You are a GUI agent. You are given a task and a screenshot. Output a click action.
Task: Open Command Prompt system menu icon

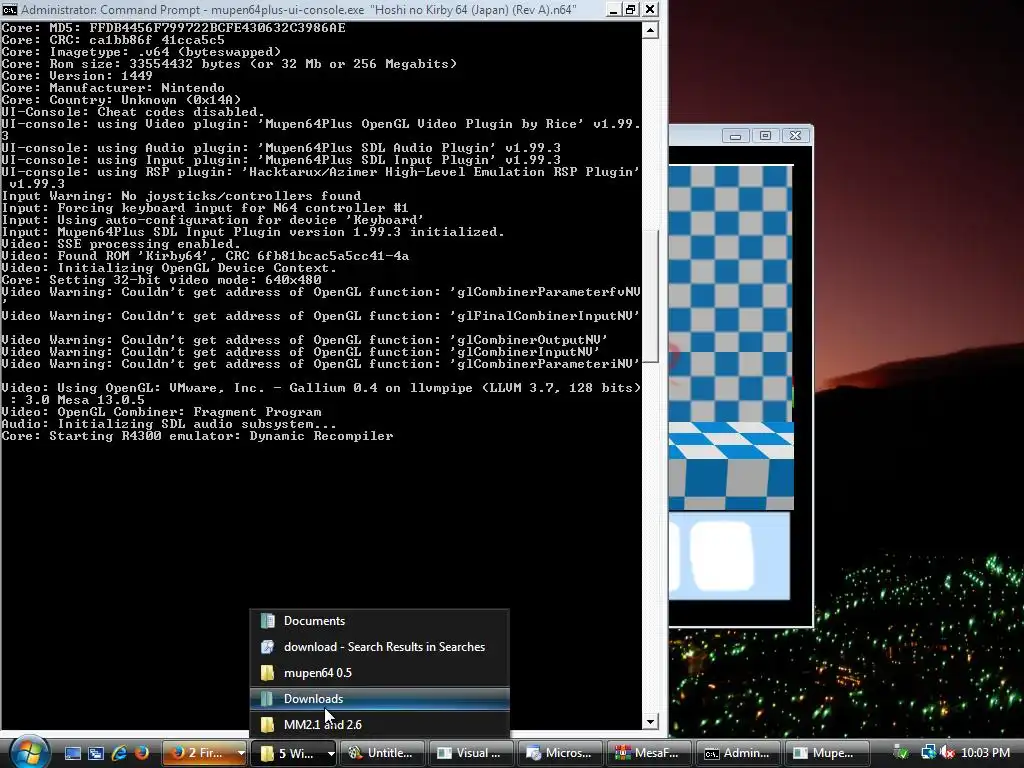point(10,10)
